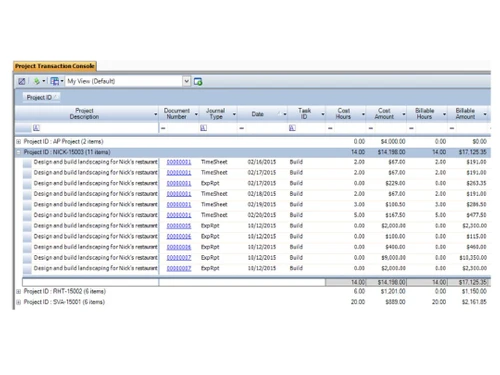Click the Cost Amount filter equals operator
500x375 pixels.
pyautogui.click(x=371, y=128)
